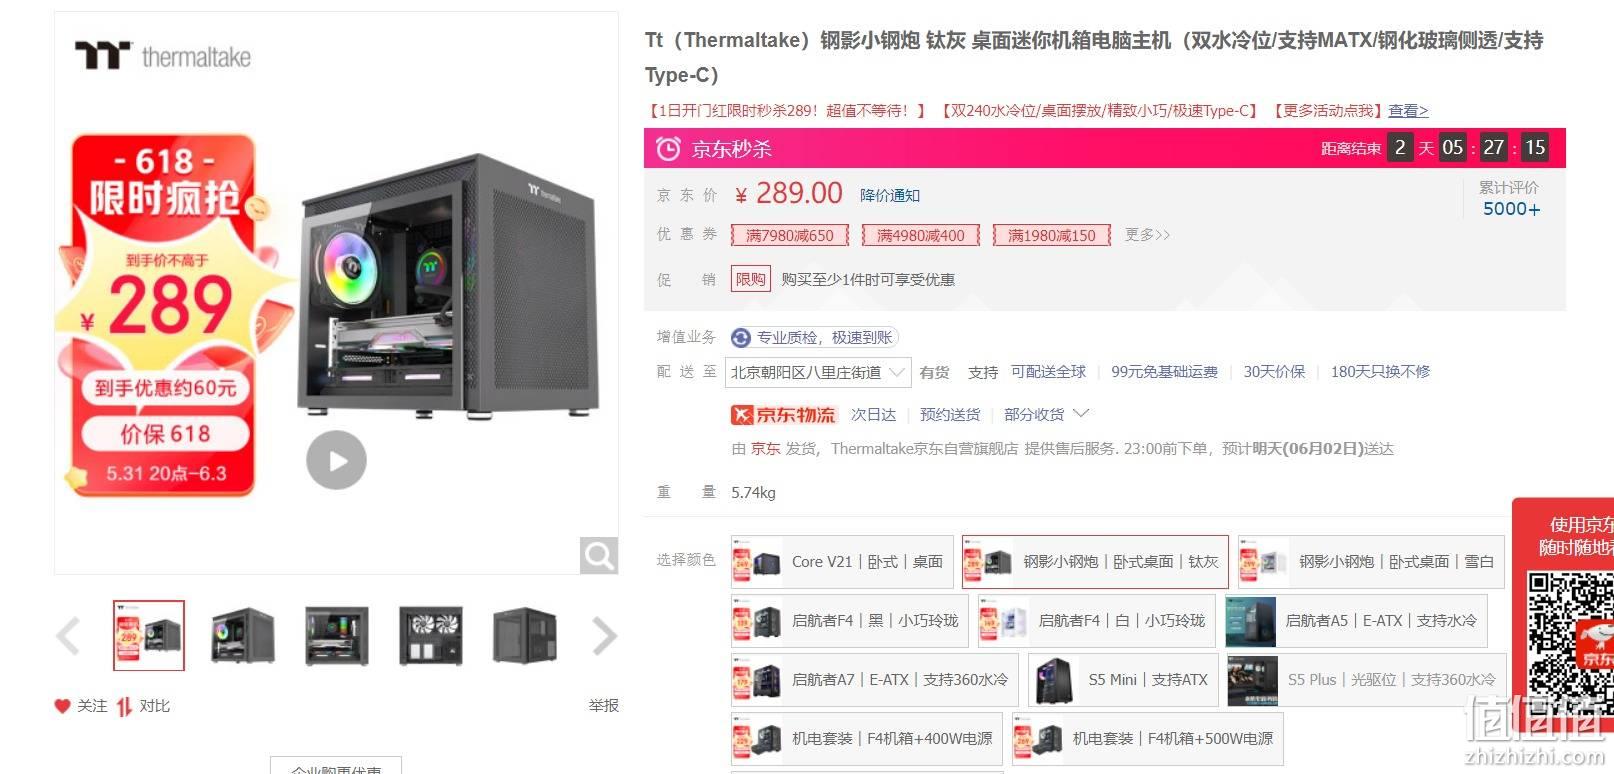Expand the 部分收货 delivery options chevron
1614x774 pixels.
tap(1081, 413)
